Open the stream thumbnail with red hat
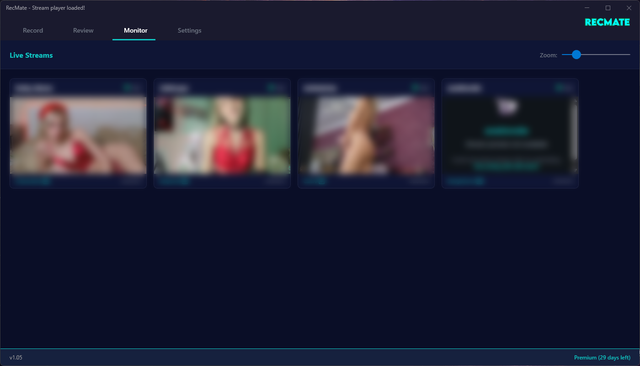Viewport: 640px width, 366px height. click(x=78, y=135)
